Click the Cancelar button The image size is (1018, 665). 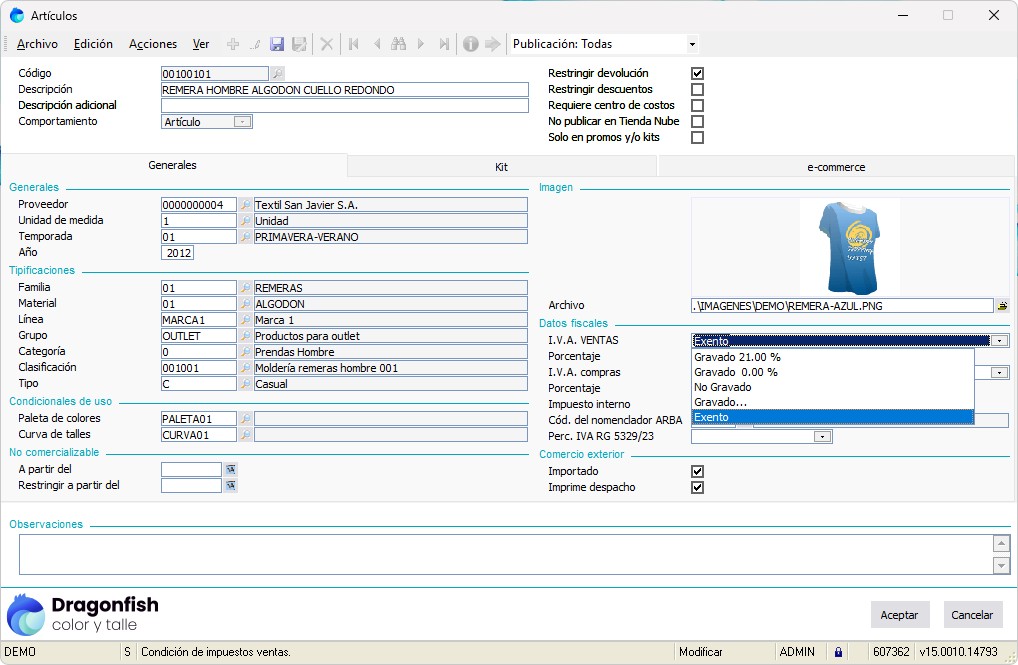[x=972, y=615]
